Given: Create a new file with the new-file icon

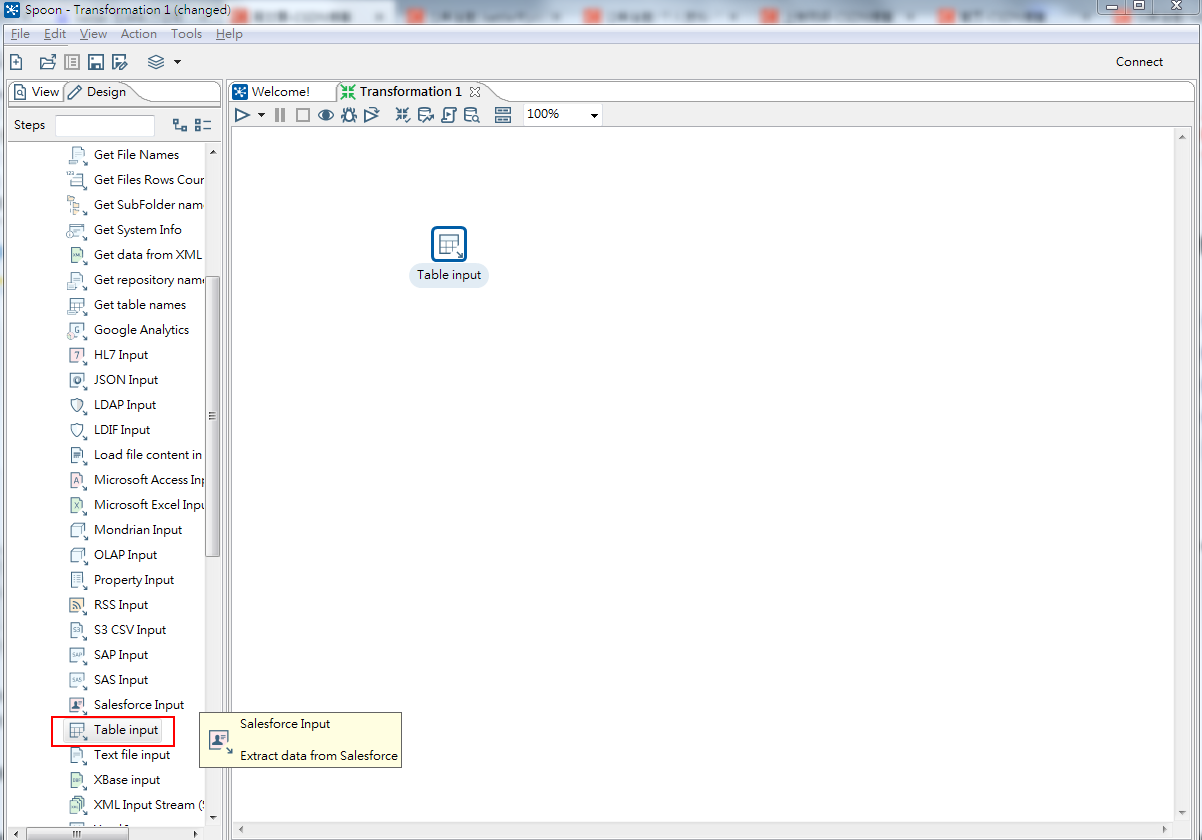Looking at the screenshot, I should pos(16,61).
